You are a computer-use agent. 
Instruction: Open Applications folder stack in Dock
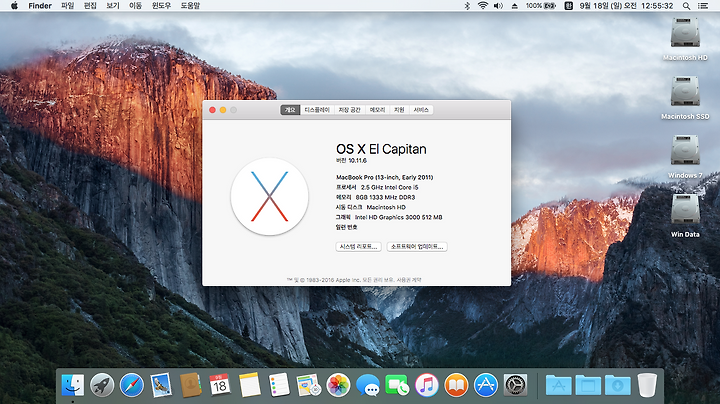pos(558,385)
